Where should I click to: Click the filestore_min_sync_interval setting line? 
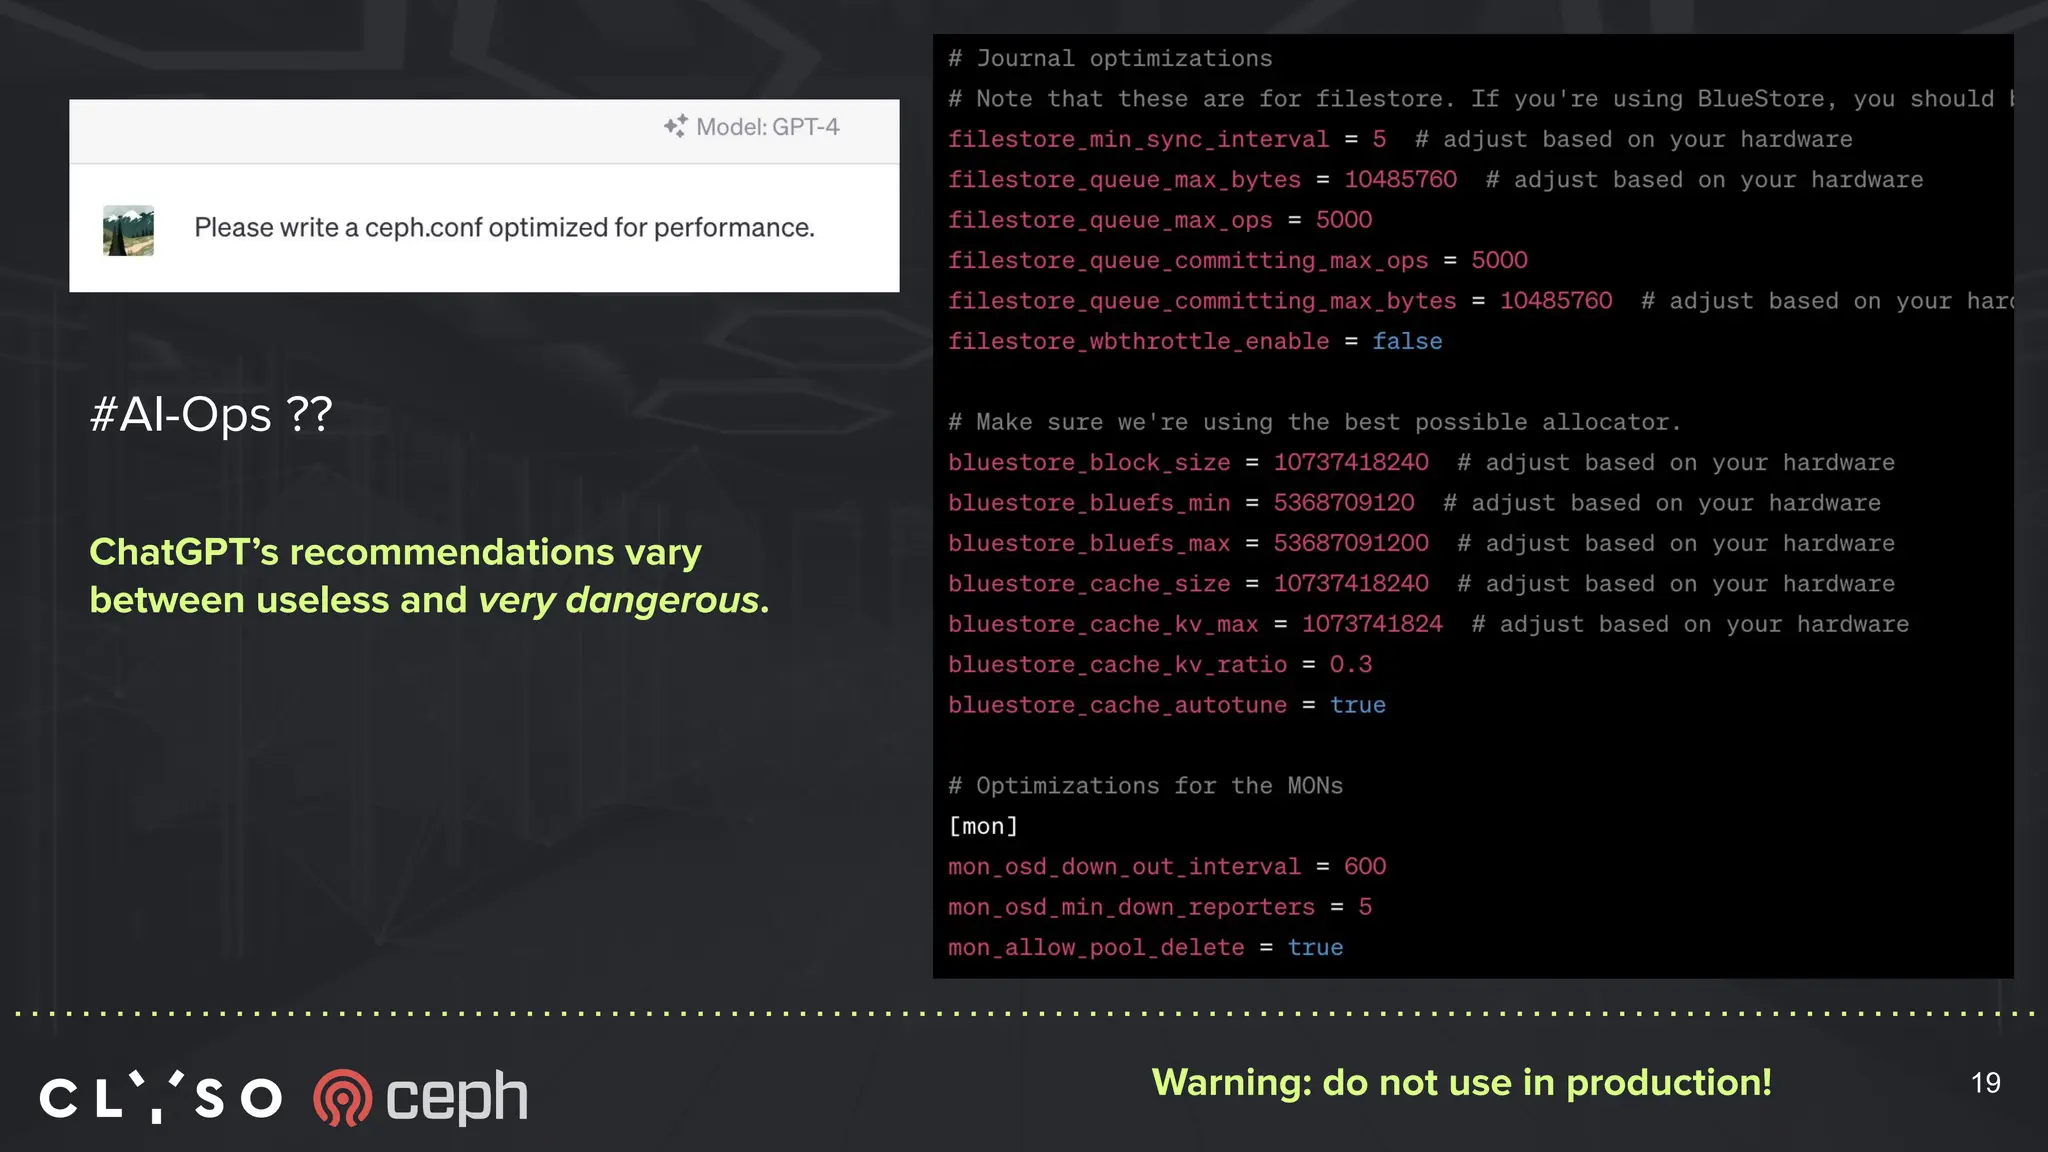1138,139
